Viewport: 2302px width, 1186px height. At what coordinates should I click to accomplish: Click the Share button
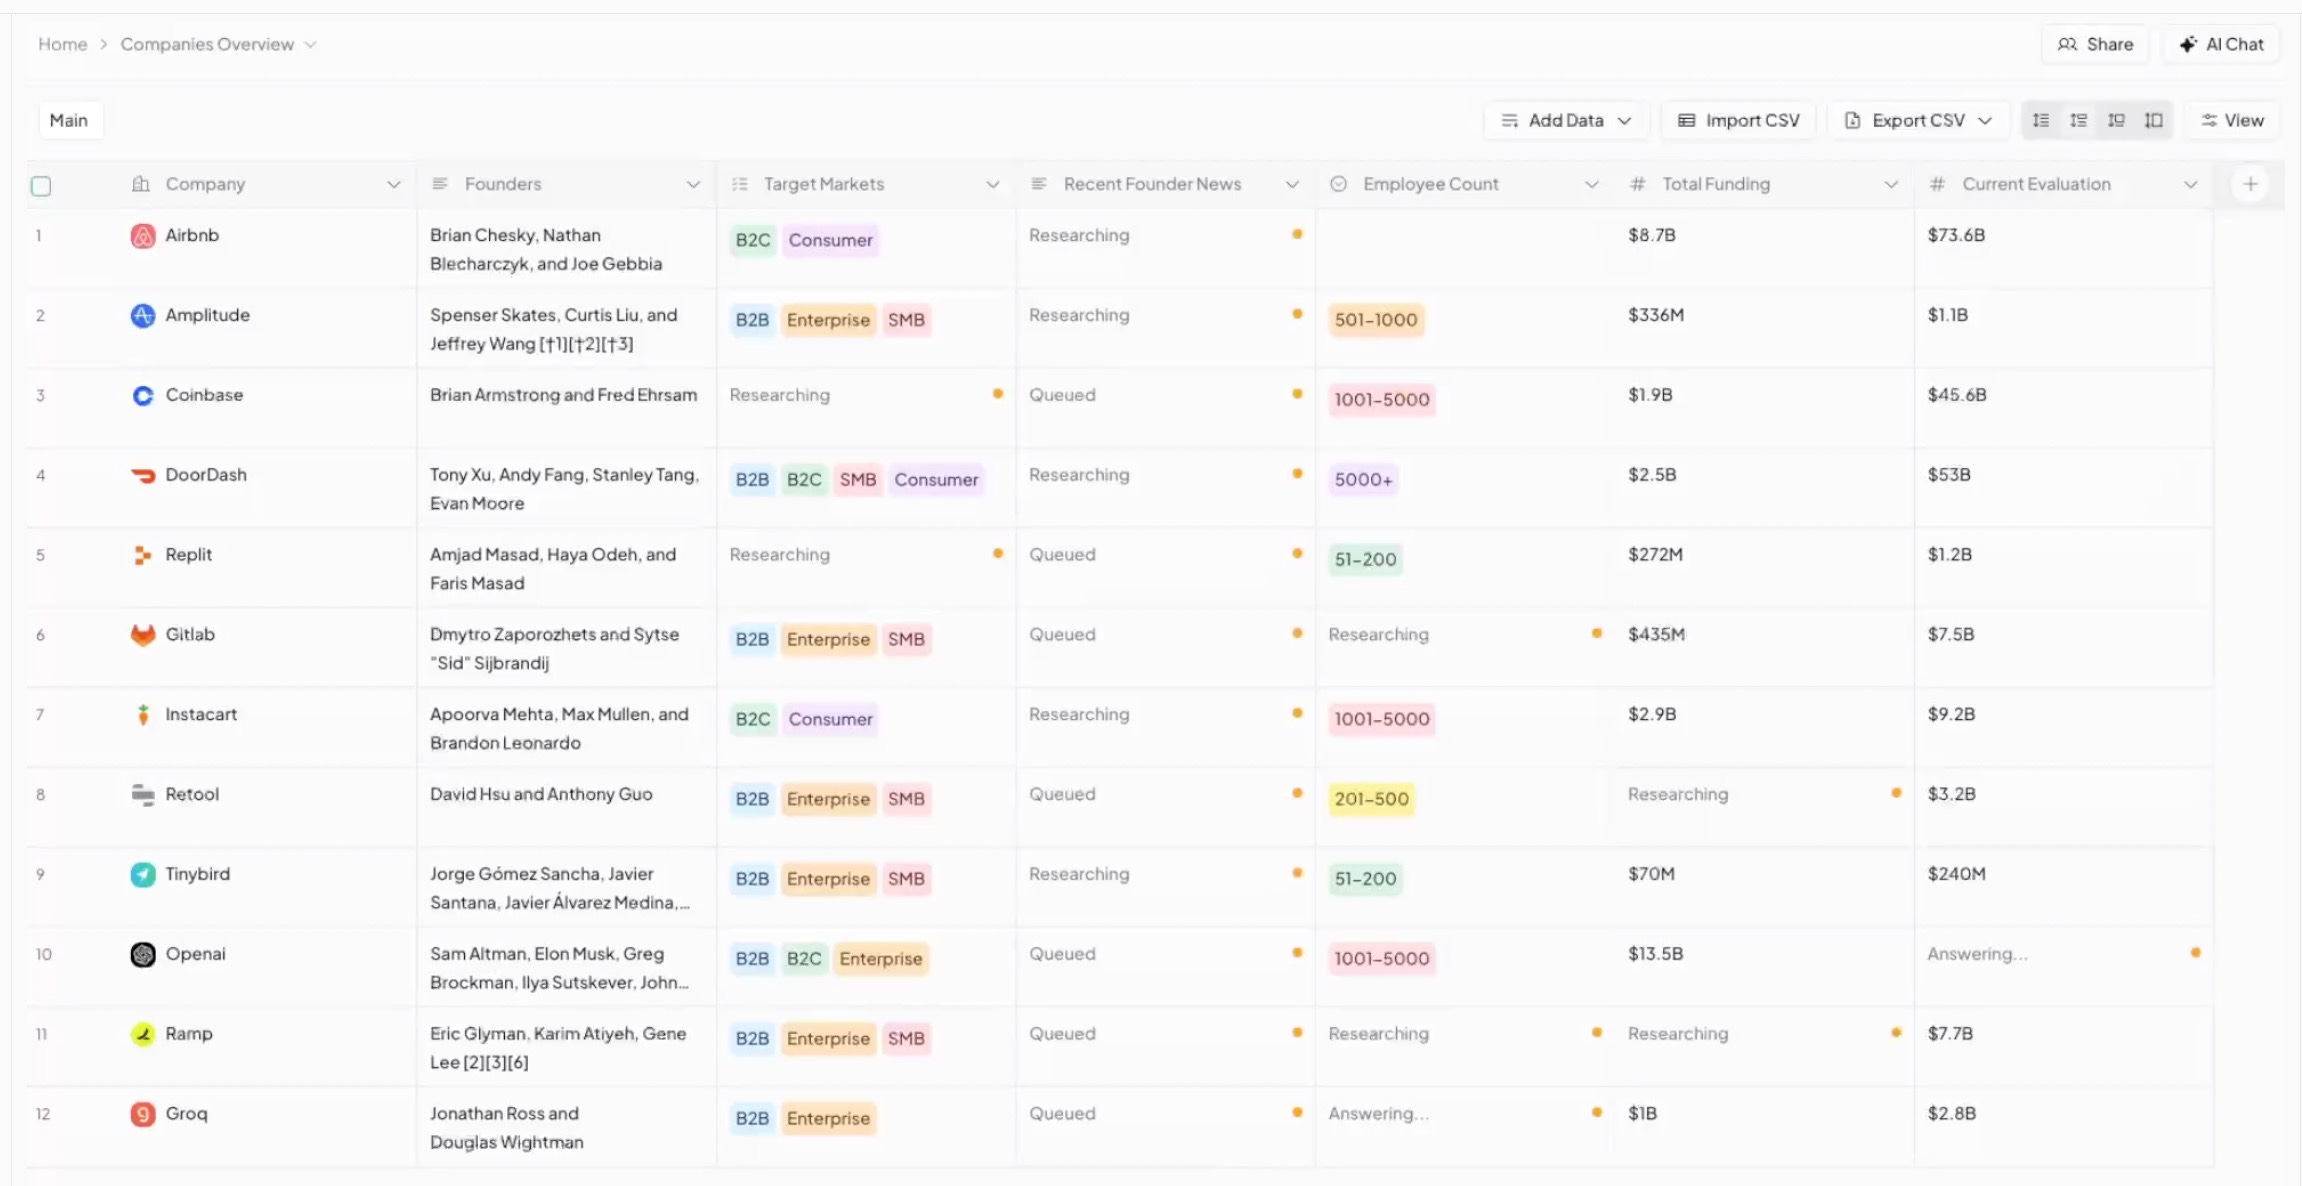pos(2095,44)
